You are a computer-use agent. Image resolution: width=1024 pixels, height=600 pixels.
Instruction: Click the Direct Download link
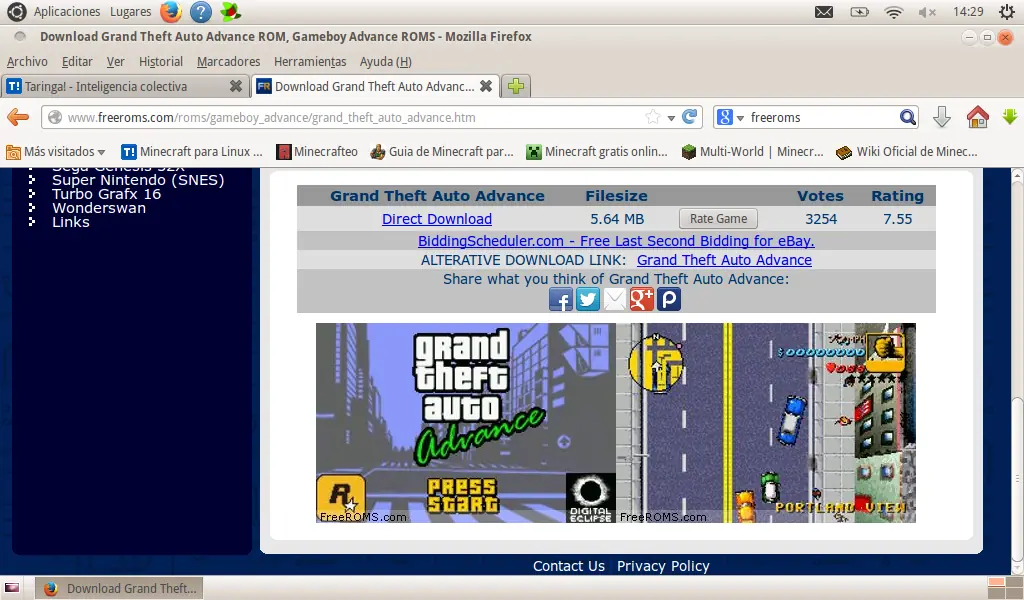tap(437, 219)
